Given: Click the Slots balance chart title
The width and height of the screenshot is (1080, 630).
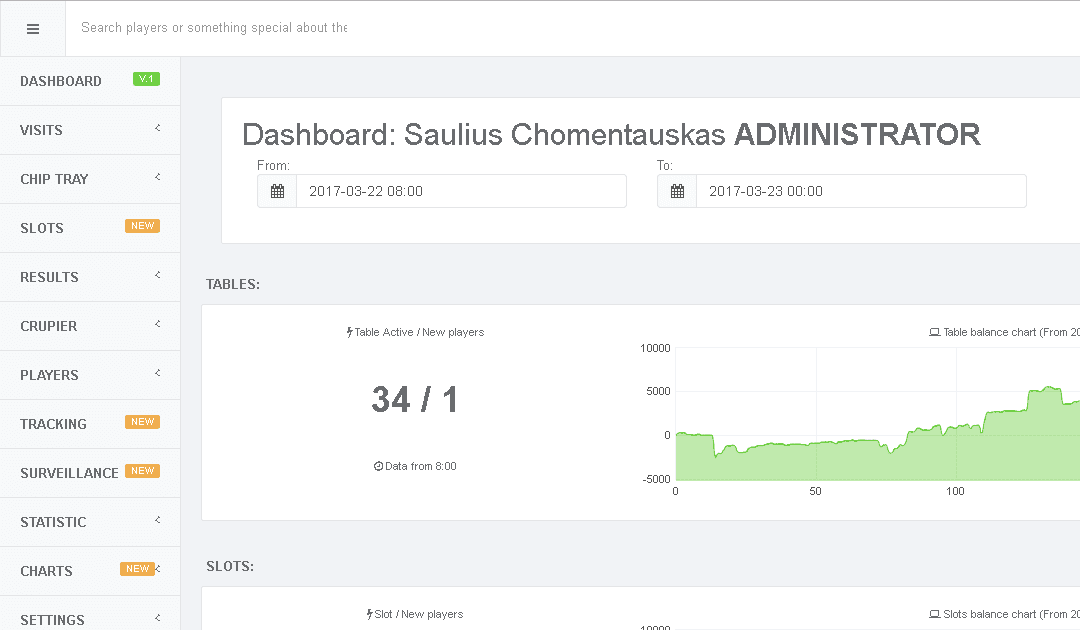Looking at the screenshot, I should (x=1011, y=614).
